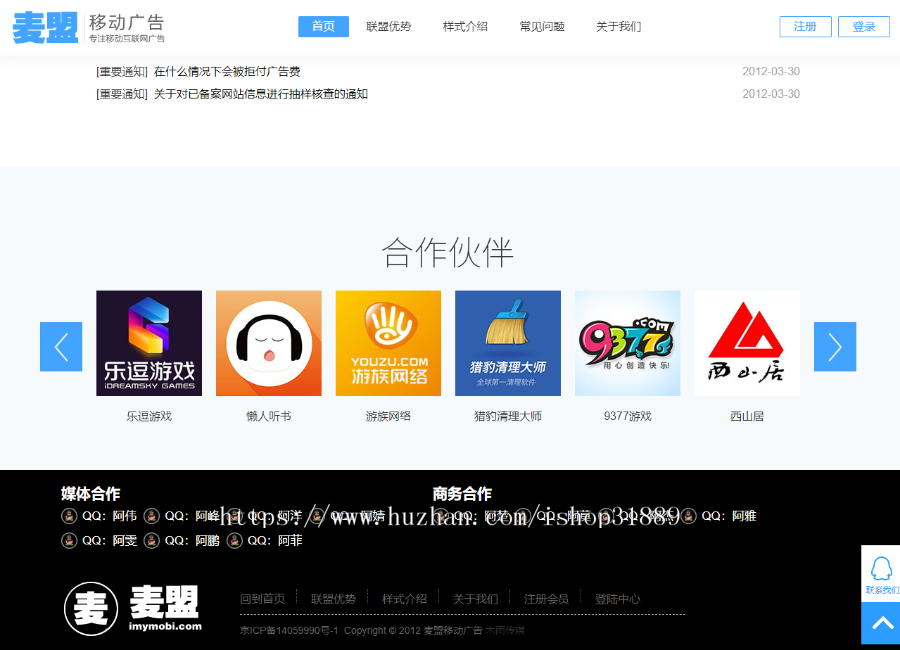This screenshot has width=900, height=650.
Task: Contact QQ: 阿伟 link
Action: (x=109, y=516)
